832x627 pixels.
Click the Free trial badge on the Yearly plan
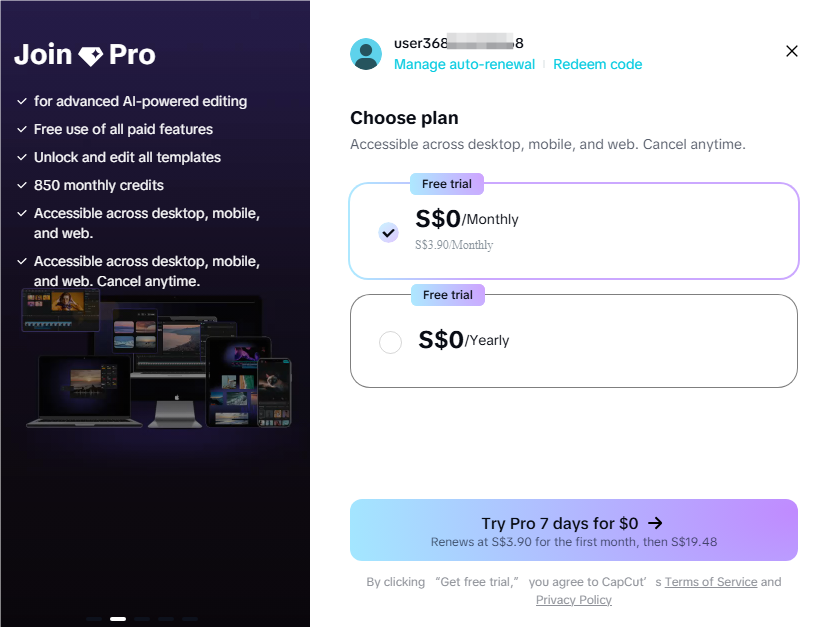pyautogui.click(x=446, y=294)
